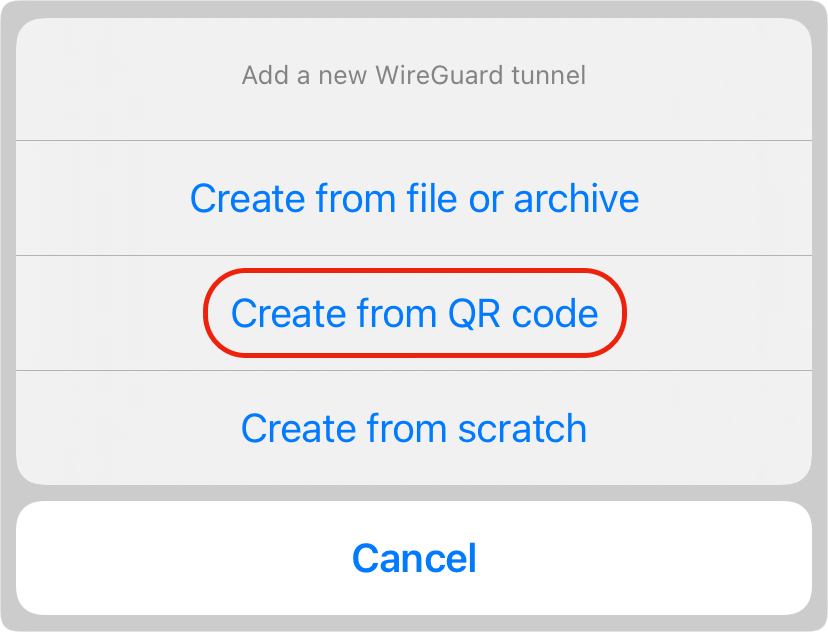Image resolution: width=828 pixels, height=632 pixels.
Task: Choose the middle tunnel creation option
Action: click(x=414, y=313)
